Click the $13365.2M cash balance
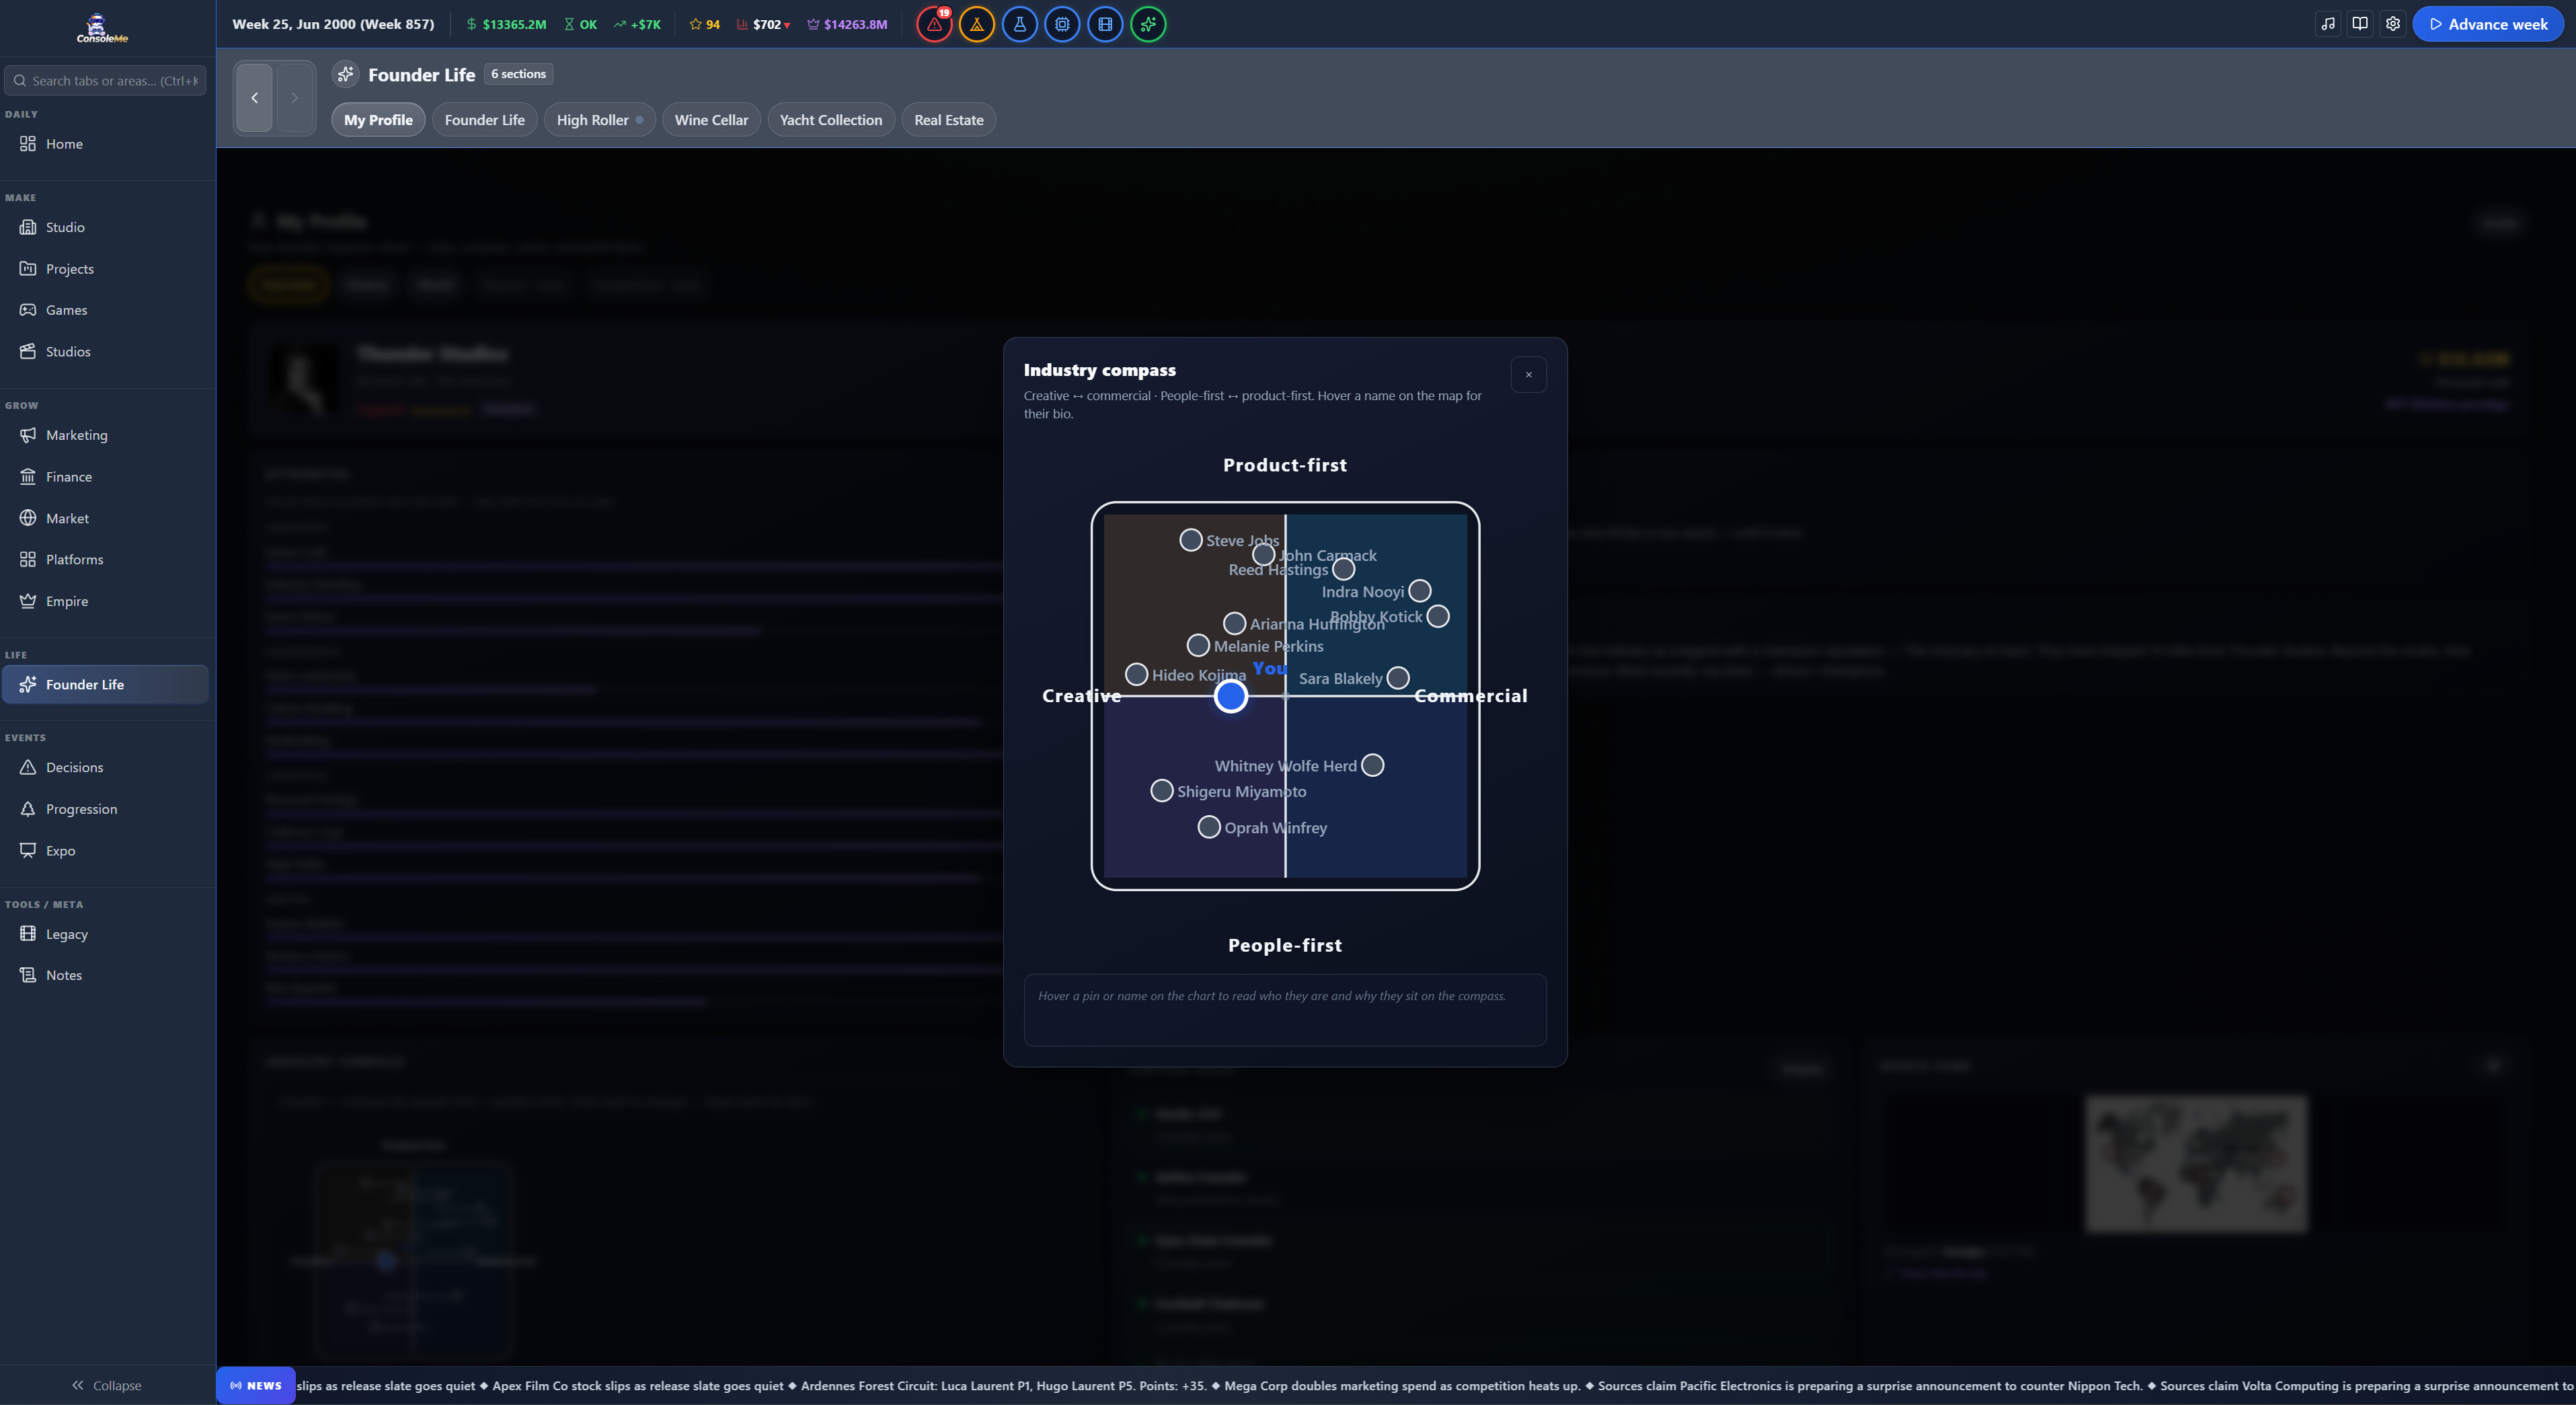The height and width of the screenshot is (1405, 2576). pos(506,24)
